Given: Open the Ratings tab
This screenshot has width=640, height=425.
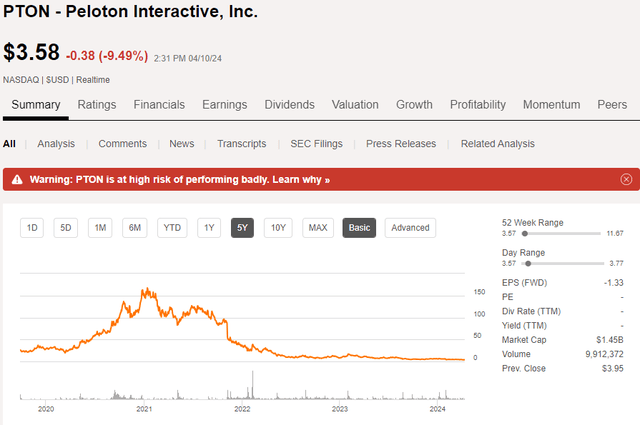Looking at the screenshot, I should click(x=97, y=105).
